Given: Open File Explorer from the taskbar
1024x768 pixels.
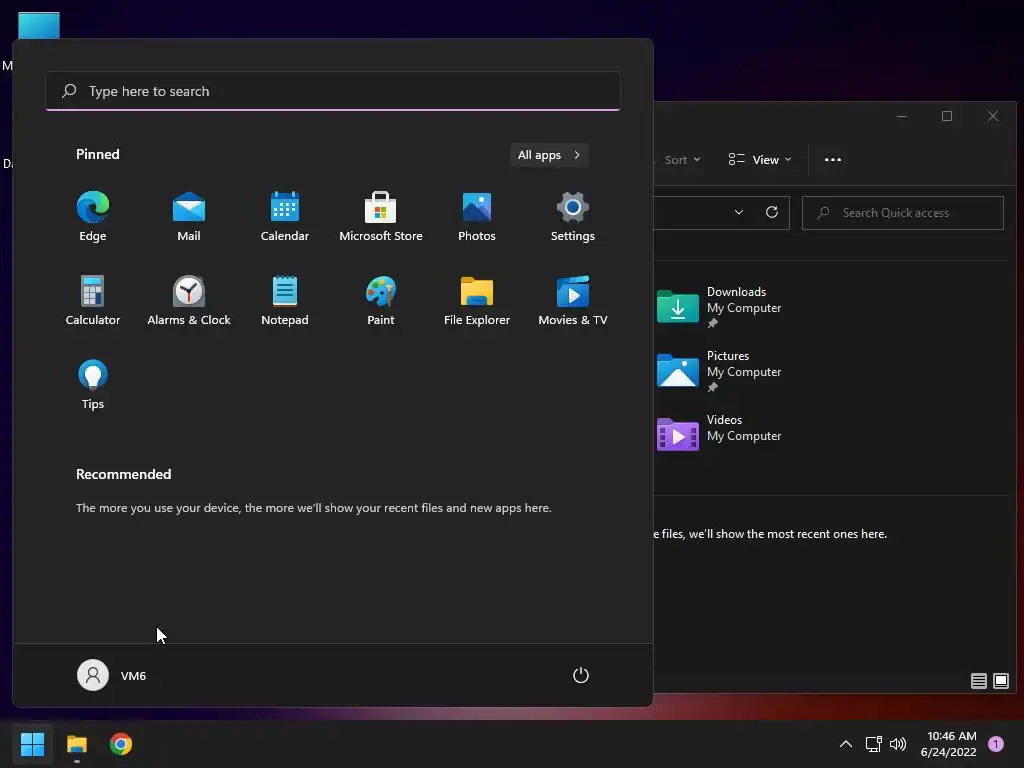Looking at the screenshot, I should coord(77,744).
